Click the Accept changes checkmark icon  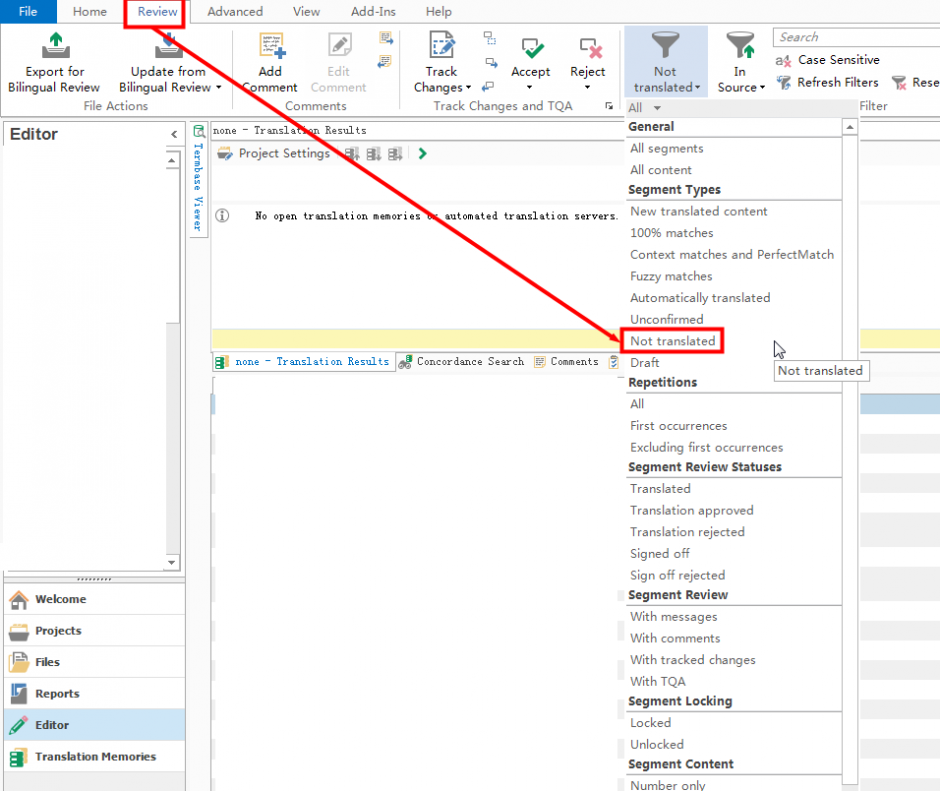click(531, 49)
